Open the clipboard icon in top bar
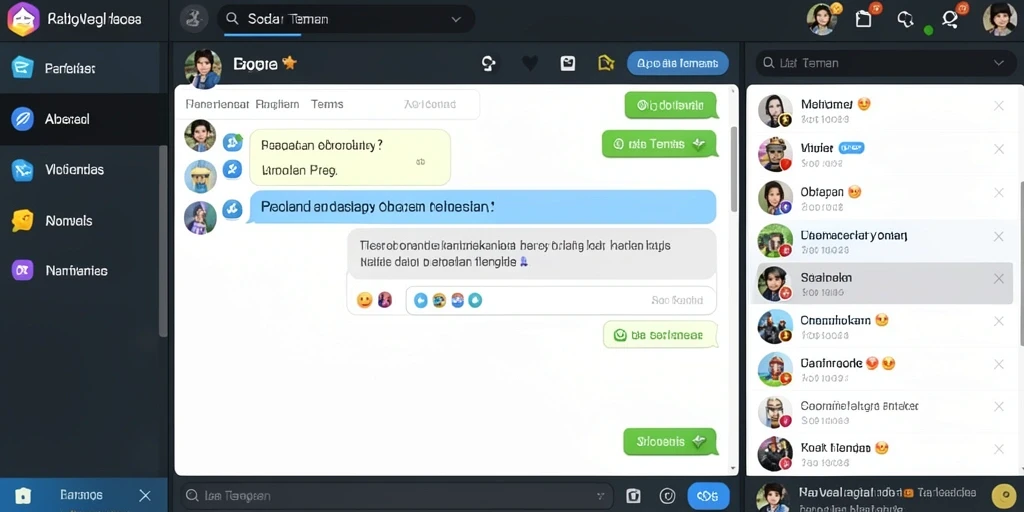Viewport: 1024px width, 512px height. tap(863, 19)
